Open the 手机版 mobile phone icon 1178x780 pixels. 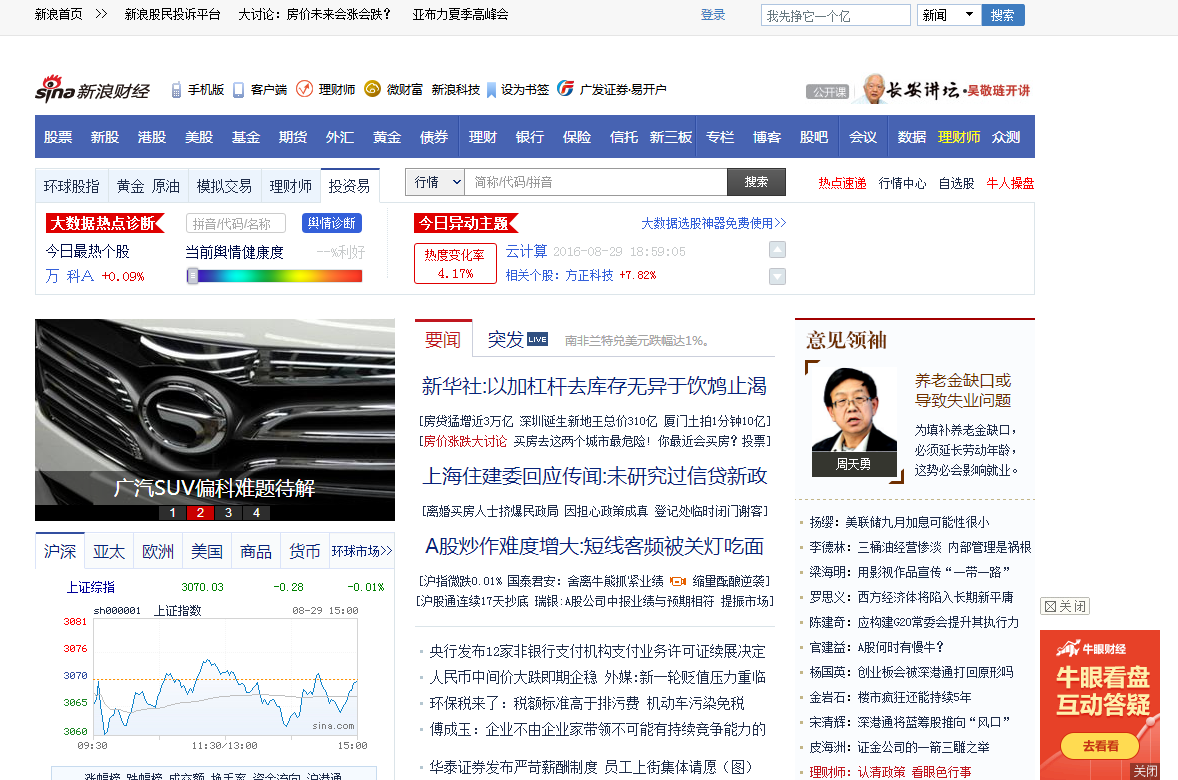click(176, 89)
